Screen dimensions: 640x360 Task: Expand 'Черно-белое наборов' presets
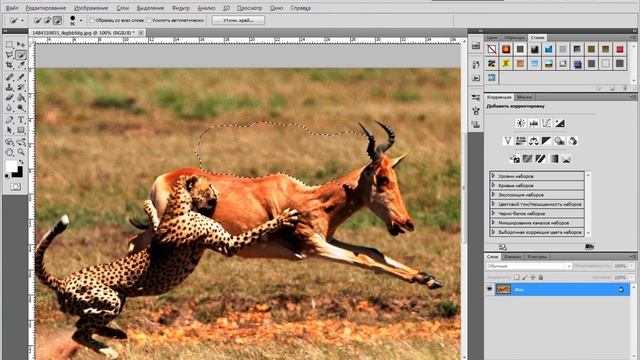(493, 213)
